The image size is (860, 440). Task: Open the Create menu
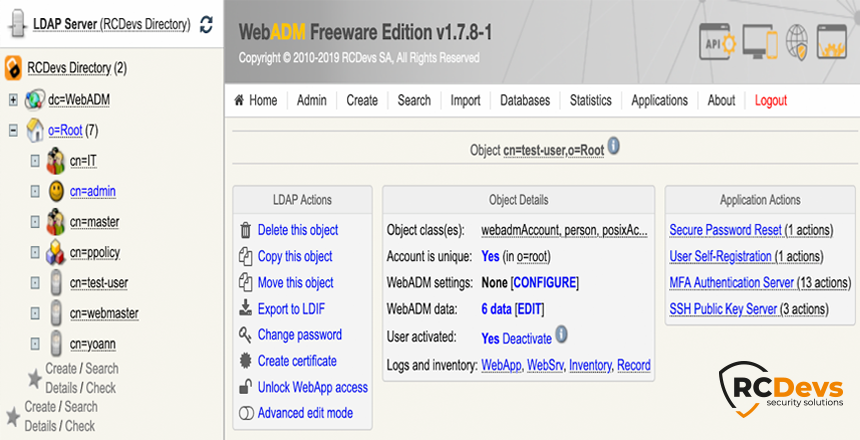[362, 100]
